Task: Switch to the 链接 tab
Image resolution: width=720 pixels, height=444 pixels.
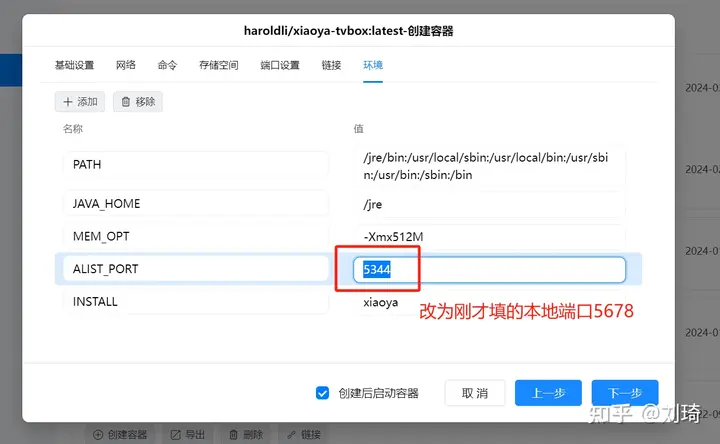Action: tap(331, 65)
